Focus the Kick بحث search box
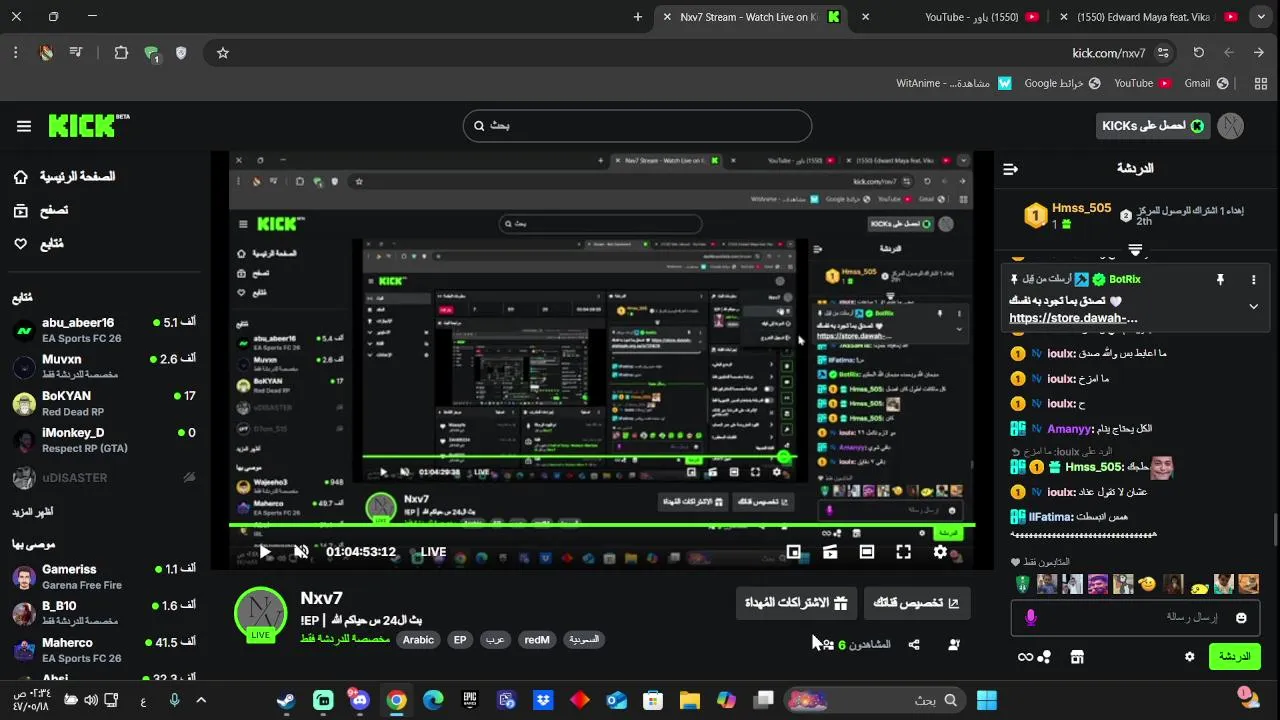 point(637,126)
